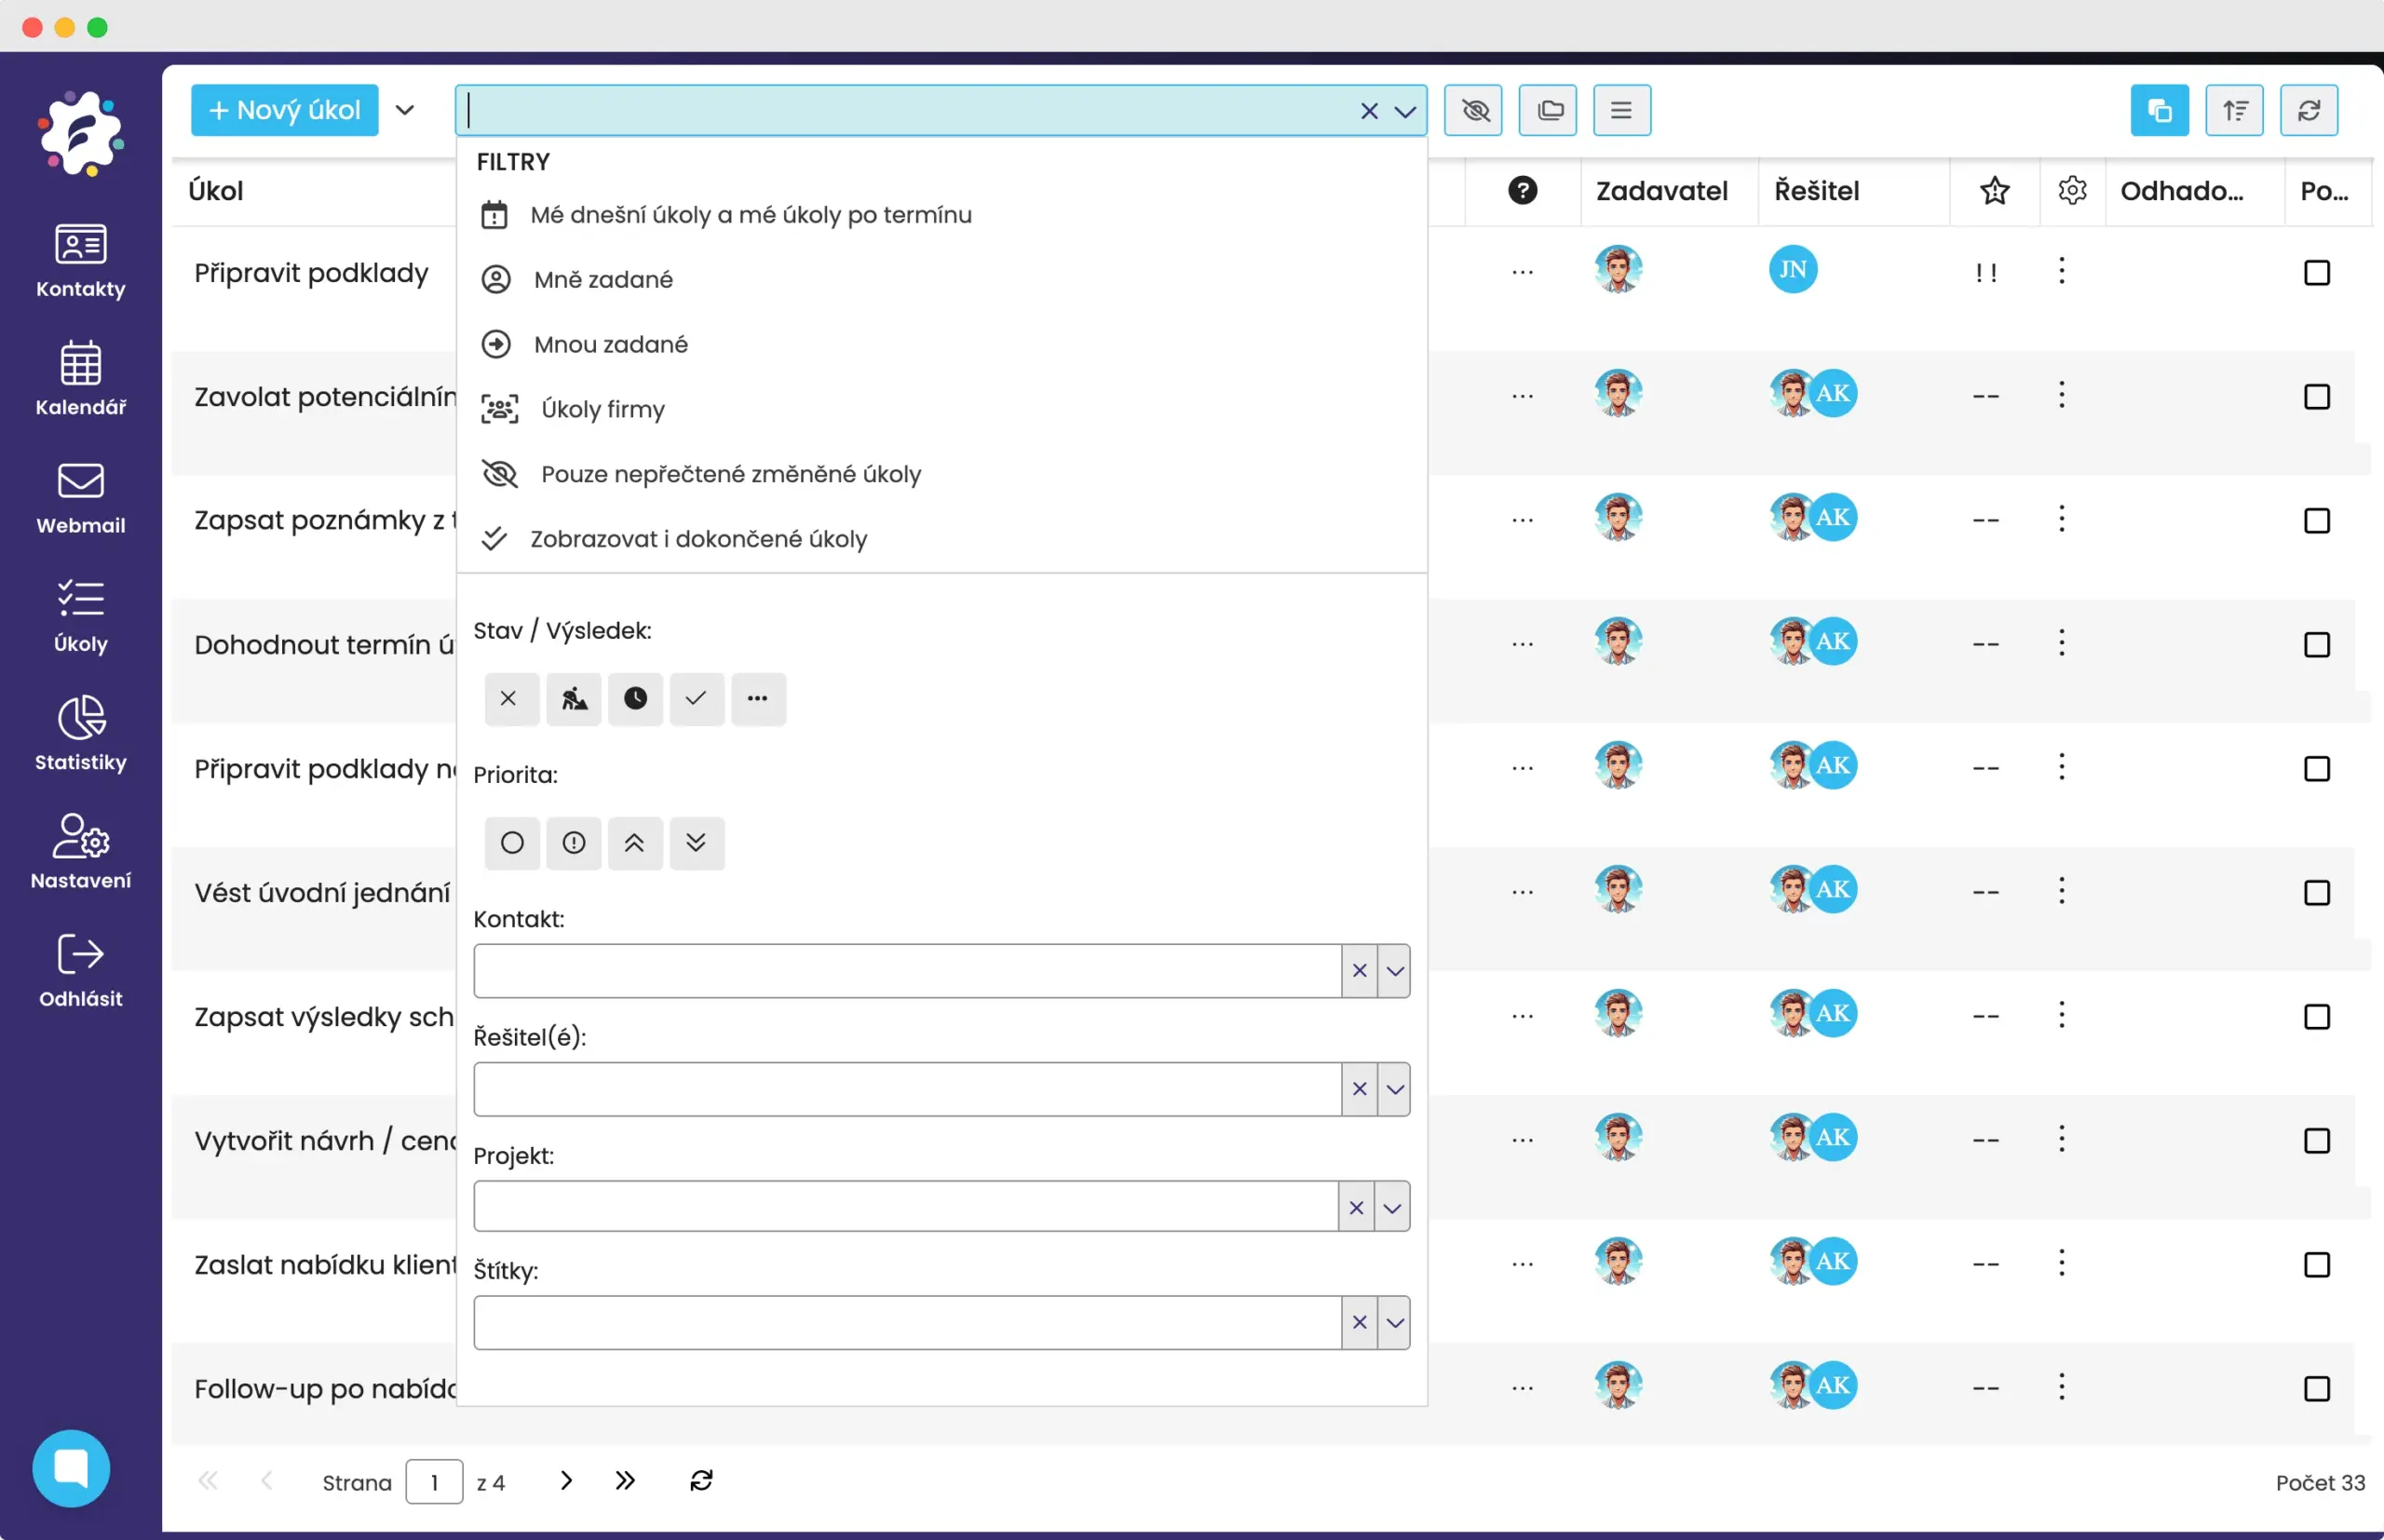Click the refresh icon in top toolbar
This screenshot has height=1540, width=2384.
(x=2308, y=110)
